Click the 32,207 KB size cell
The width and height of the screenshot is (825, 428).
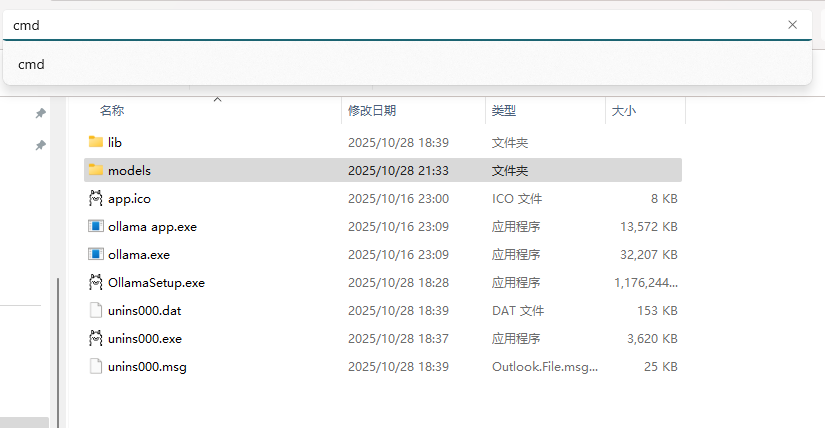pos(649,254)
